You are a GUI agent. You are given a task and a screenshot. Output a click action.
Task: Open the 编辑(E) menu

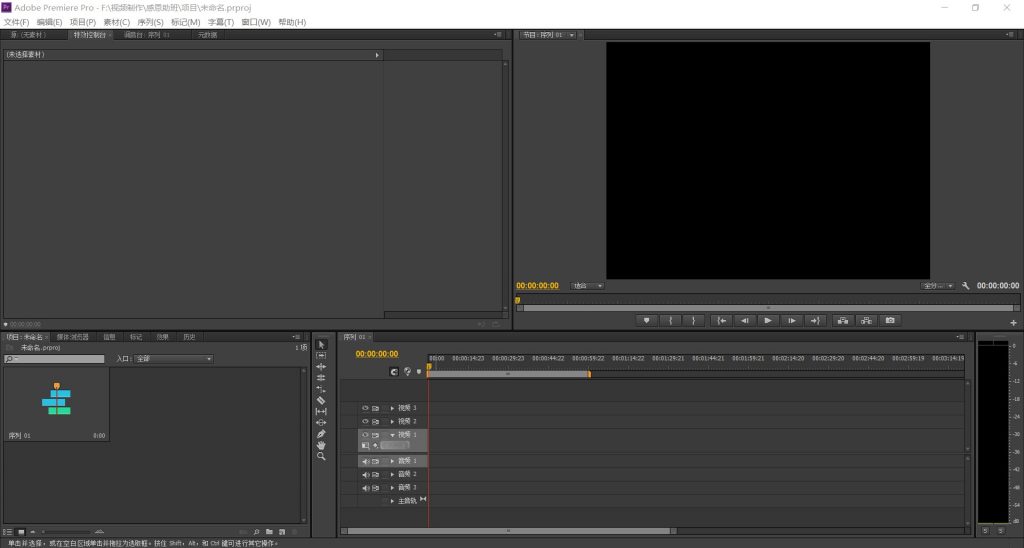point(50,22)
